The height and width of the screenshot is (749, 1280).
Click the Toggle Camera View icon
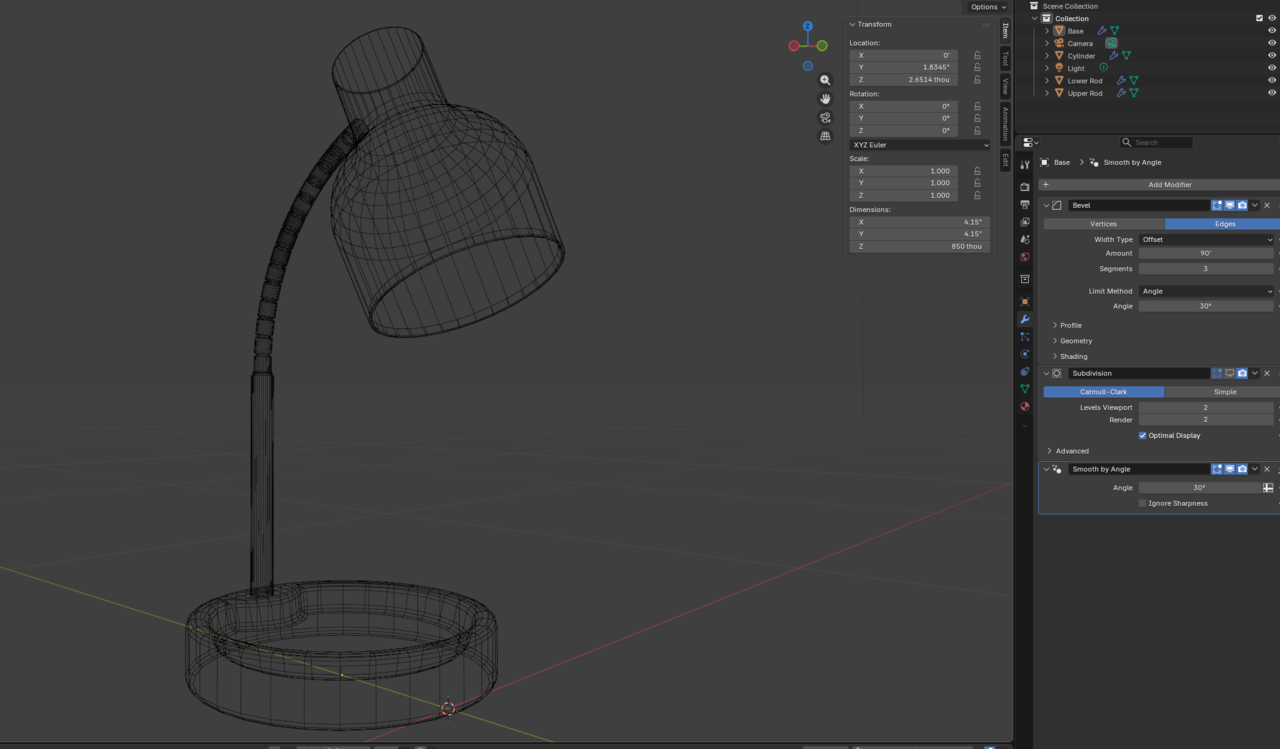(x=824, y=117)
